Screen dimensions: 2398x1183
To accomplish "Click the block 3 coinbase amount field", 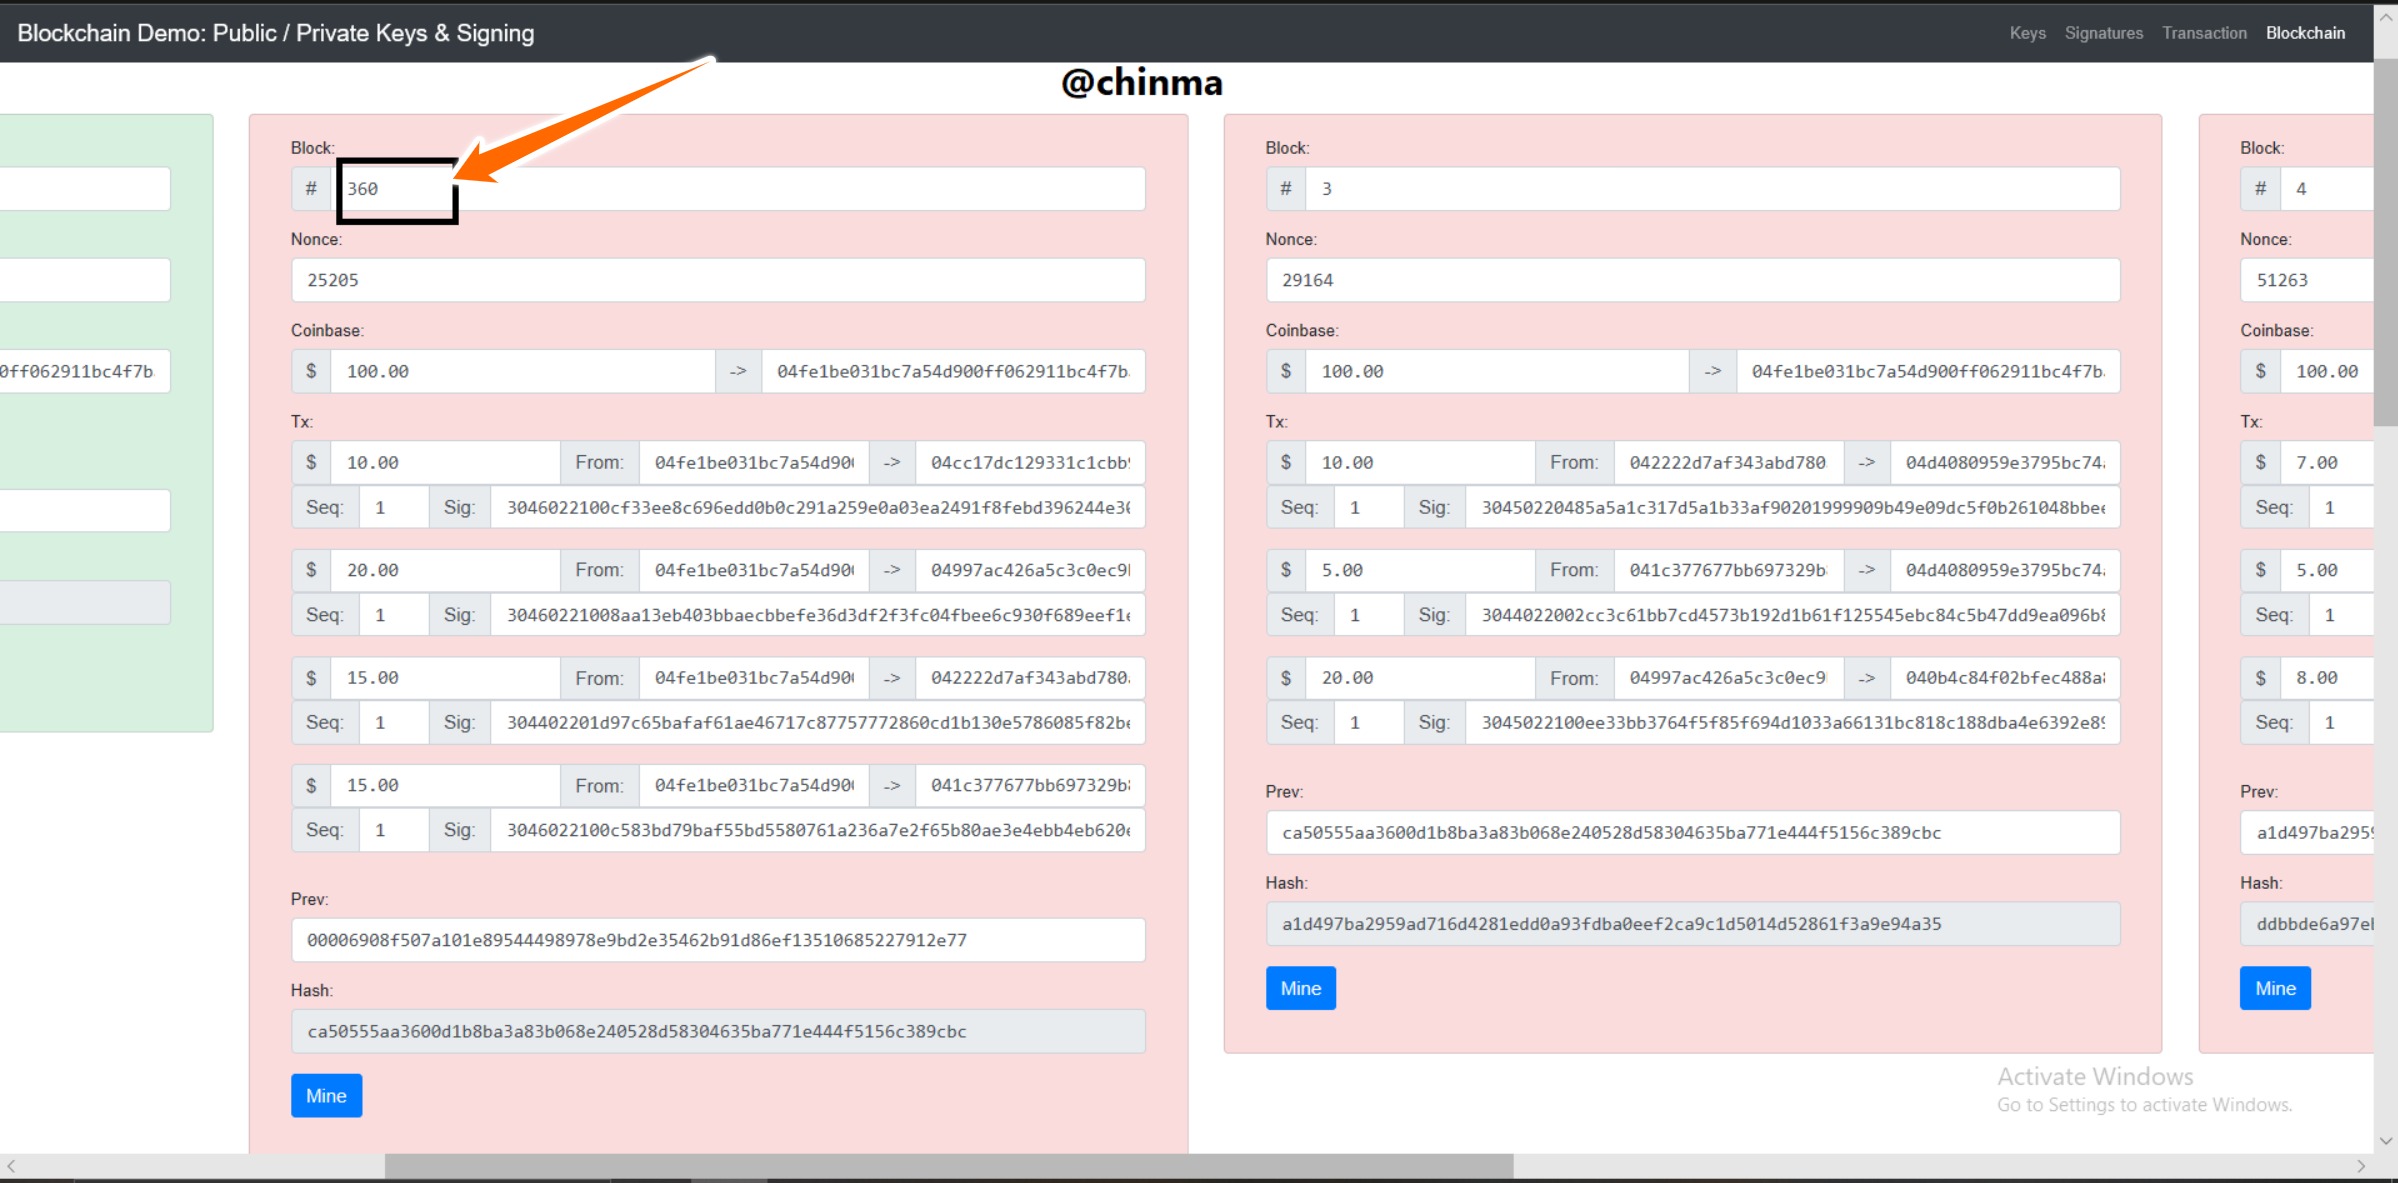I will tap(1497, 371).
